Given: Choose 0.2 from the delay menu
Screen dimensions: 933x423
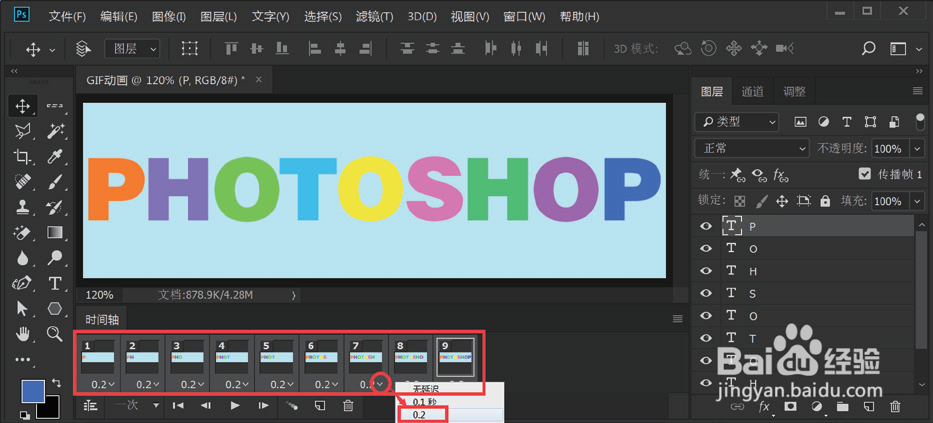Looking at the screenshot, I should pyautogui.click(x=450, y=414).
